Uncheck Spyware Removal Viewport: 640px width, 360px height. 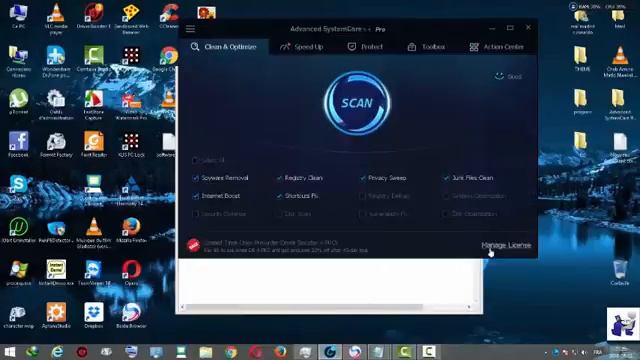[x=195, y=178]
